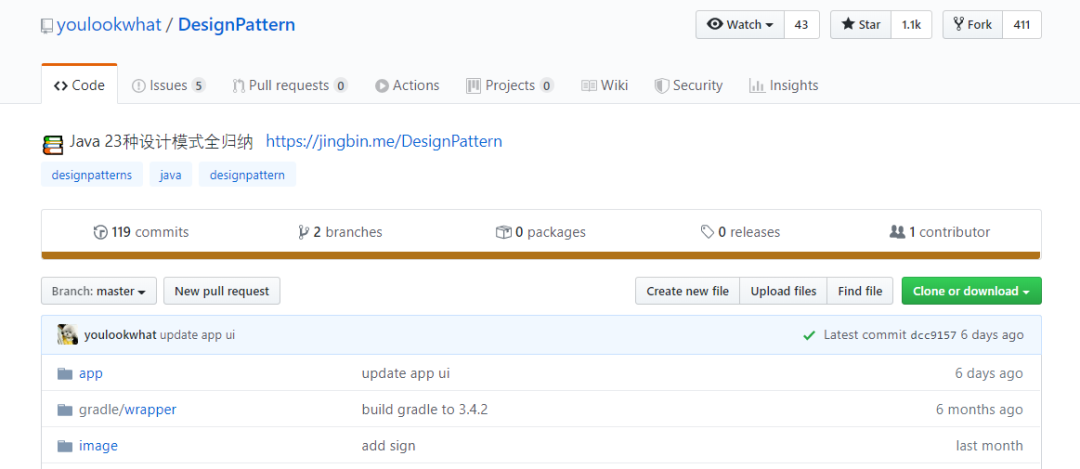Click the package box icon

[x=503, y=232]
